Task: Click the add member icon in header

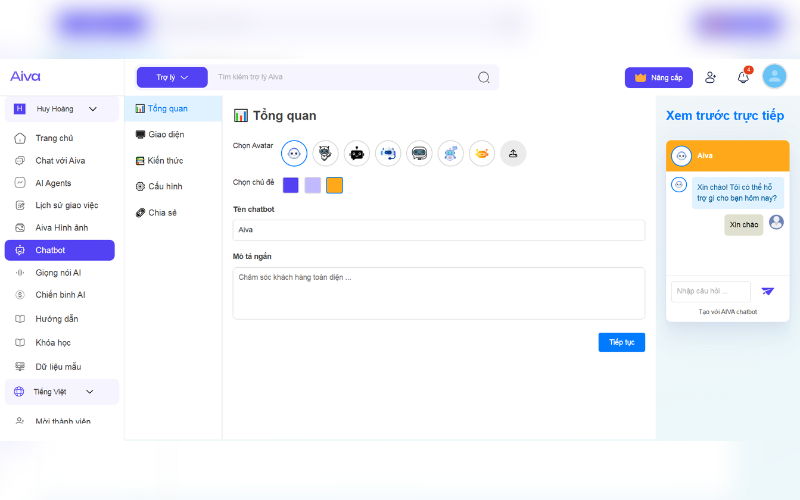Action: pyautogui.click(x=710, y=77)
